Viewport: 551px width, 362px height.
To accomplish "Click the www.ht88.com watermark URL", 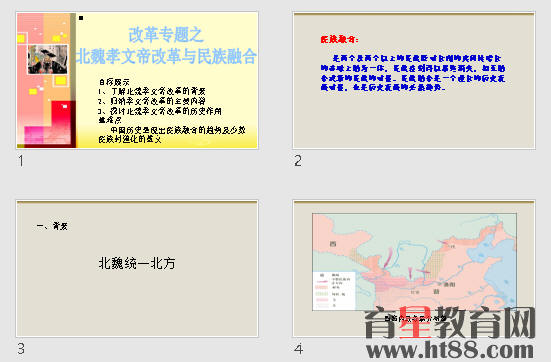I will coord(450,350).
